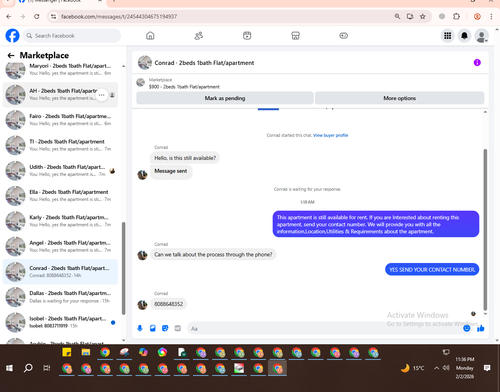This screenshot has width=500, height=392.
Task: Reload the page
Action: [37, 16]
